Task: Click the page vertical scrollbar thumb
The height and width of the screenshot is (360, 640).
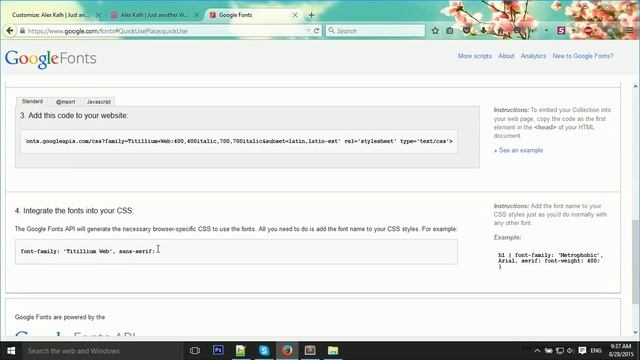Action: [x=635, y=261]
